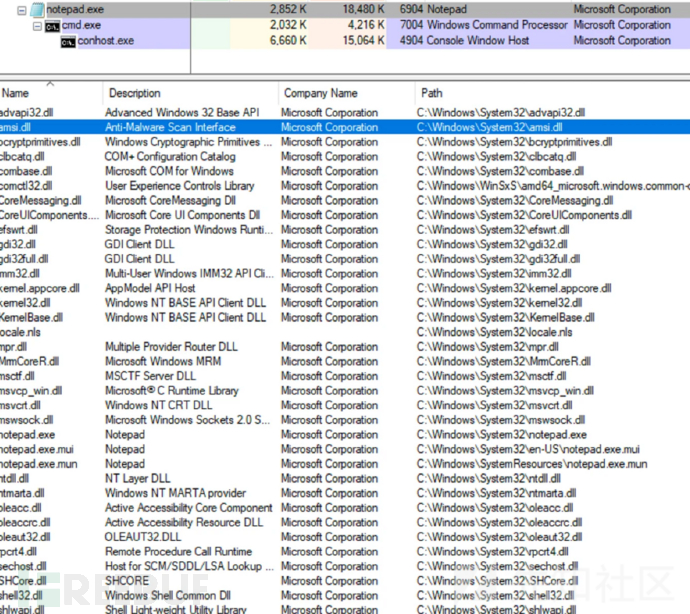Select the mpr.dll row

(x=345, y=347)
